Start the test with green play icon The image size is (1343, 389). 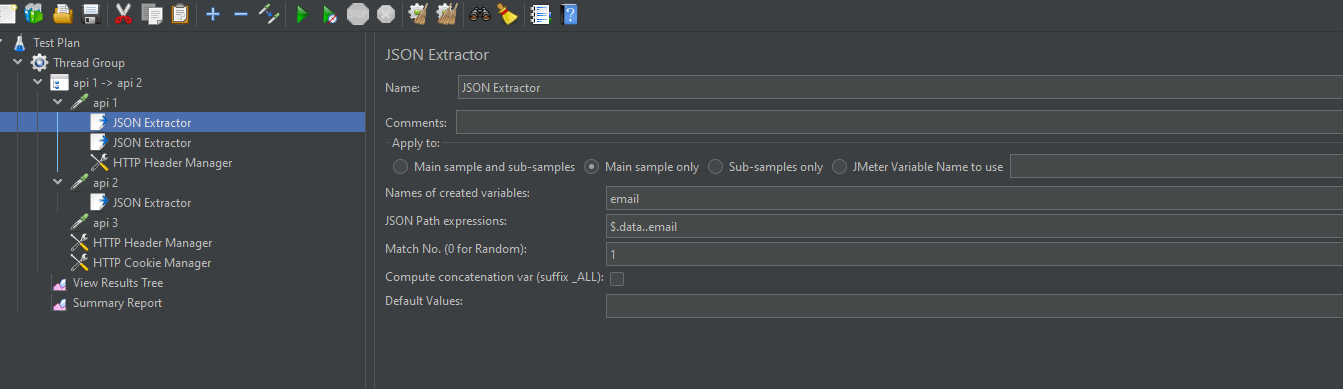pyautogui.click(x=301, y=14)
